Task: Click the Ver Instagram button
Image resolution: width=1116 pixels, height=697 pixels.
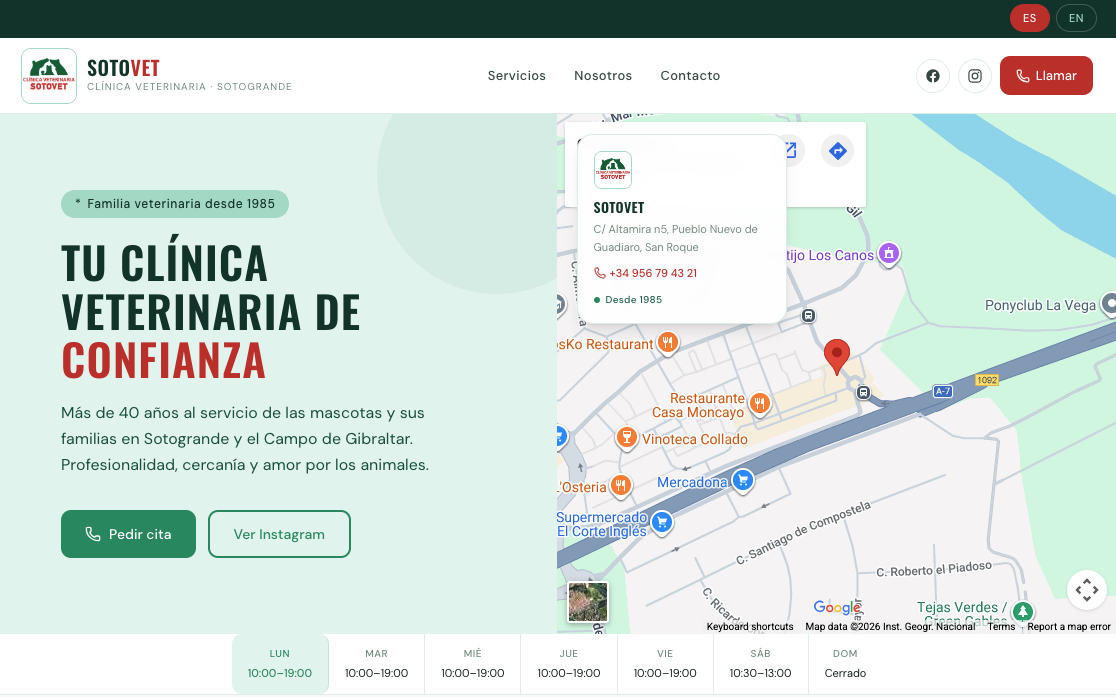Action: pos(279,534)
